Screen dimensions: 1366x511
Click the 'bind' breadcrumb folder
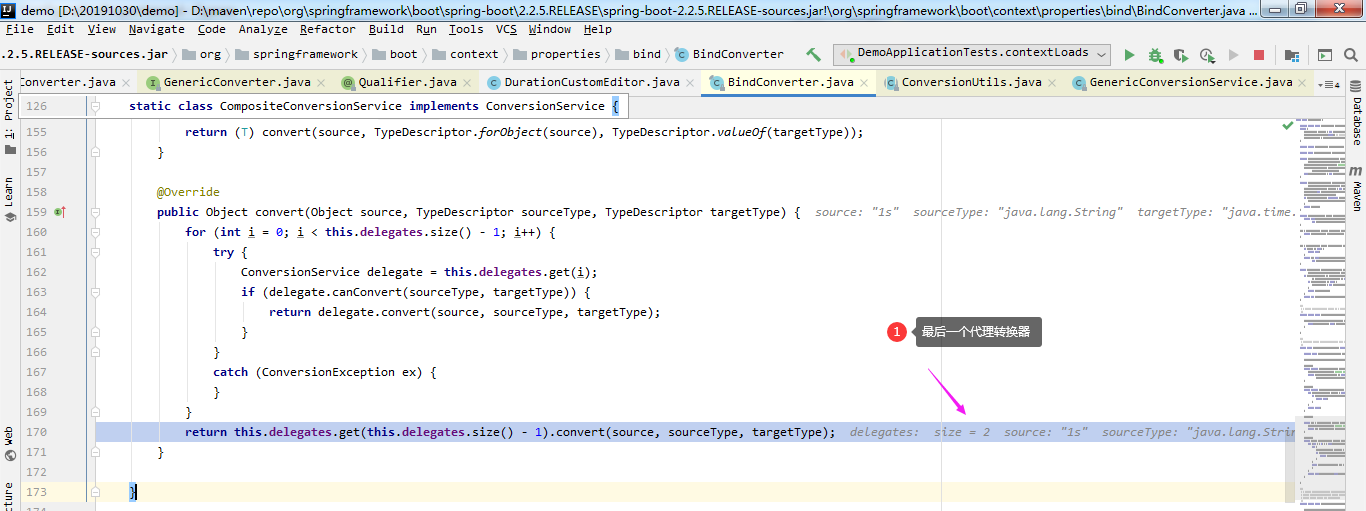[639, 54]
